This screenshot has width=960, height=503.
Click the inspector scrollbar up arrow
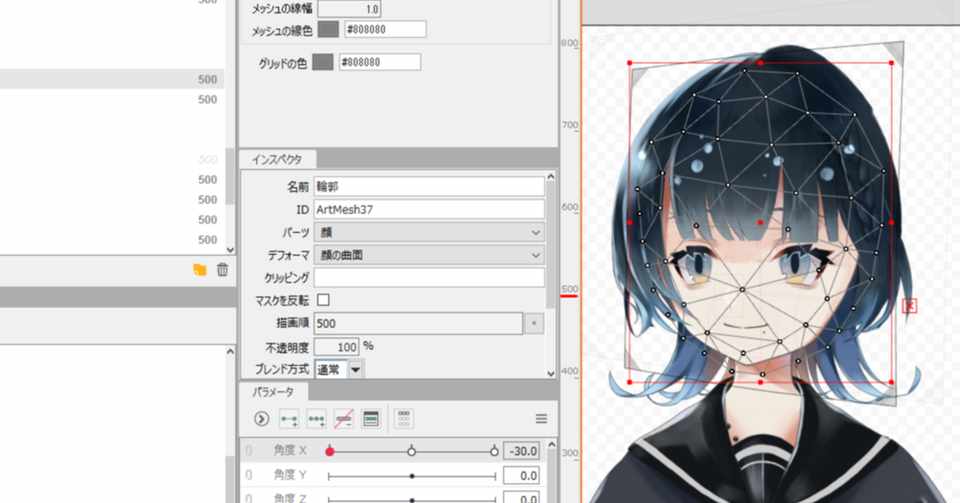coord(550,177)
